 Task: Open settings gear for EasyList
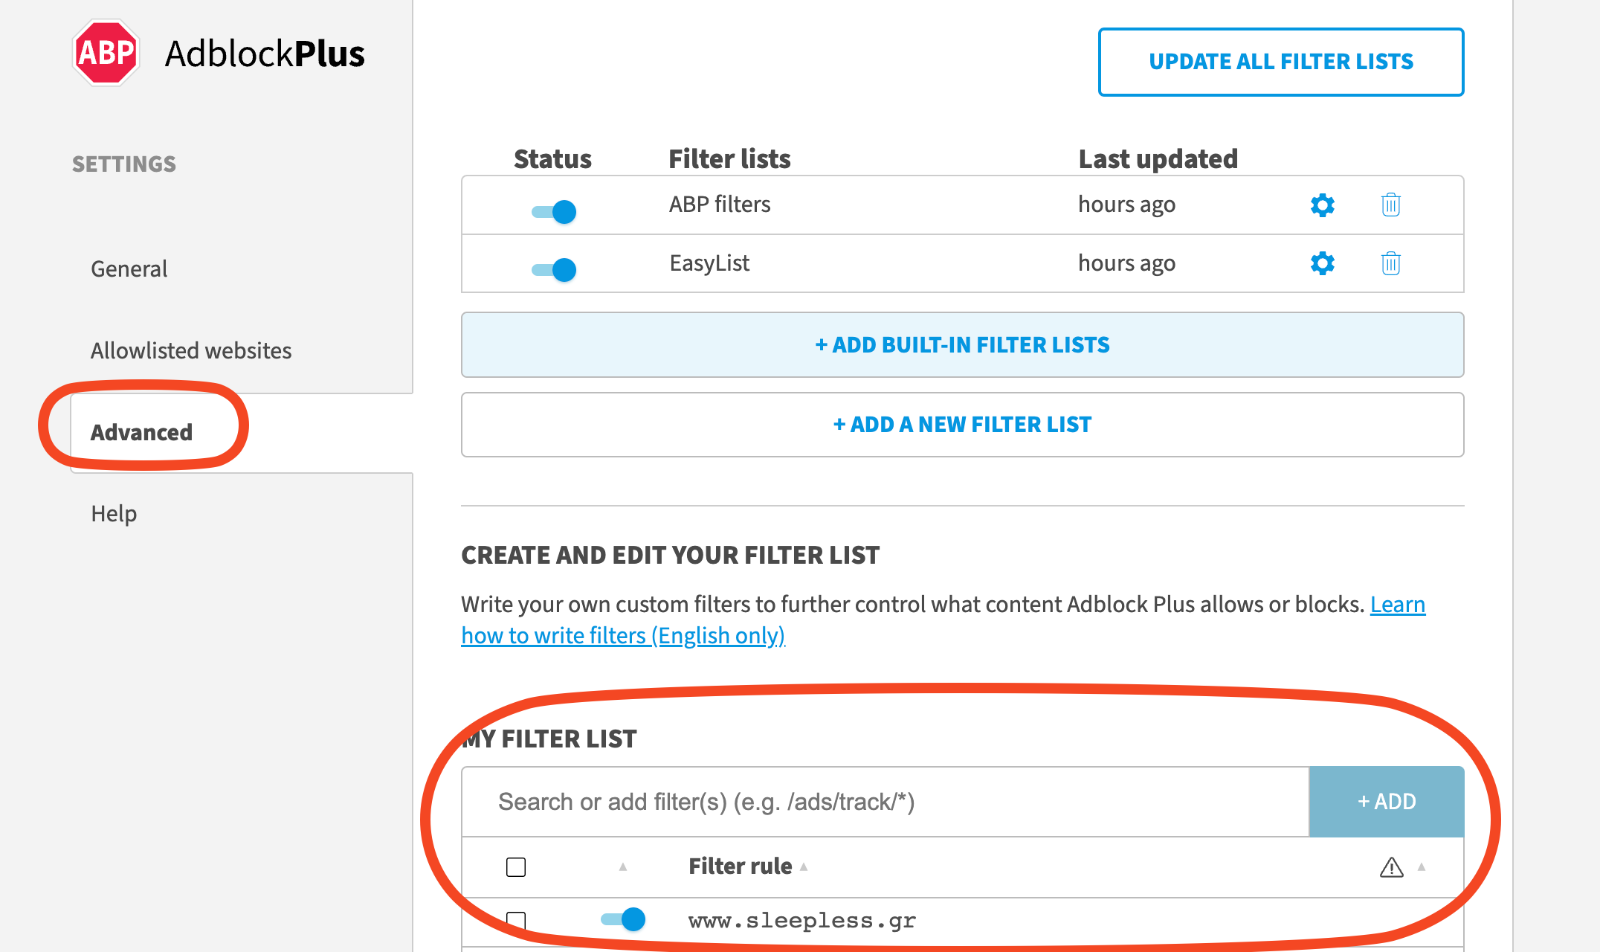tap(1322, 263)
